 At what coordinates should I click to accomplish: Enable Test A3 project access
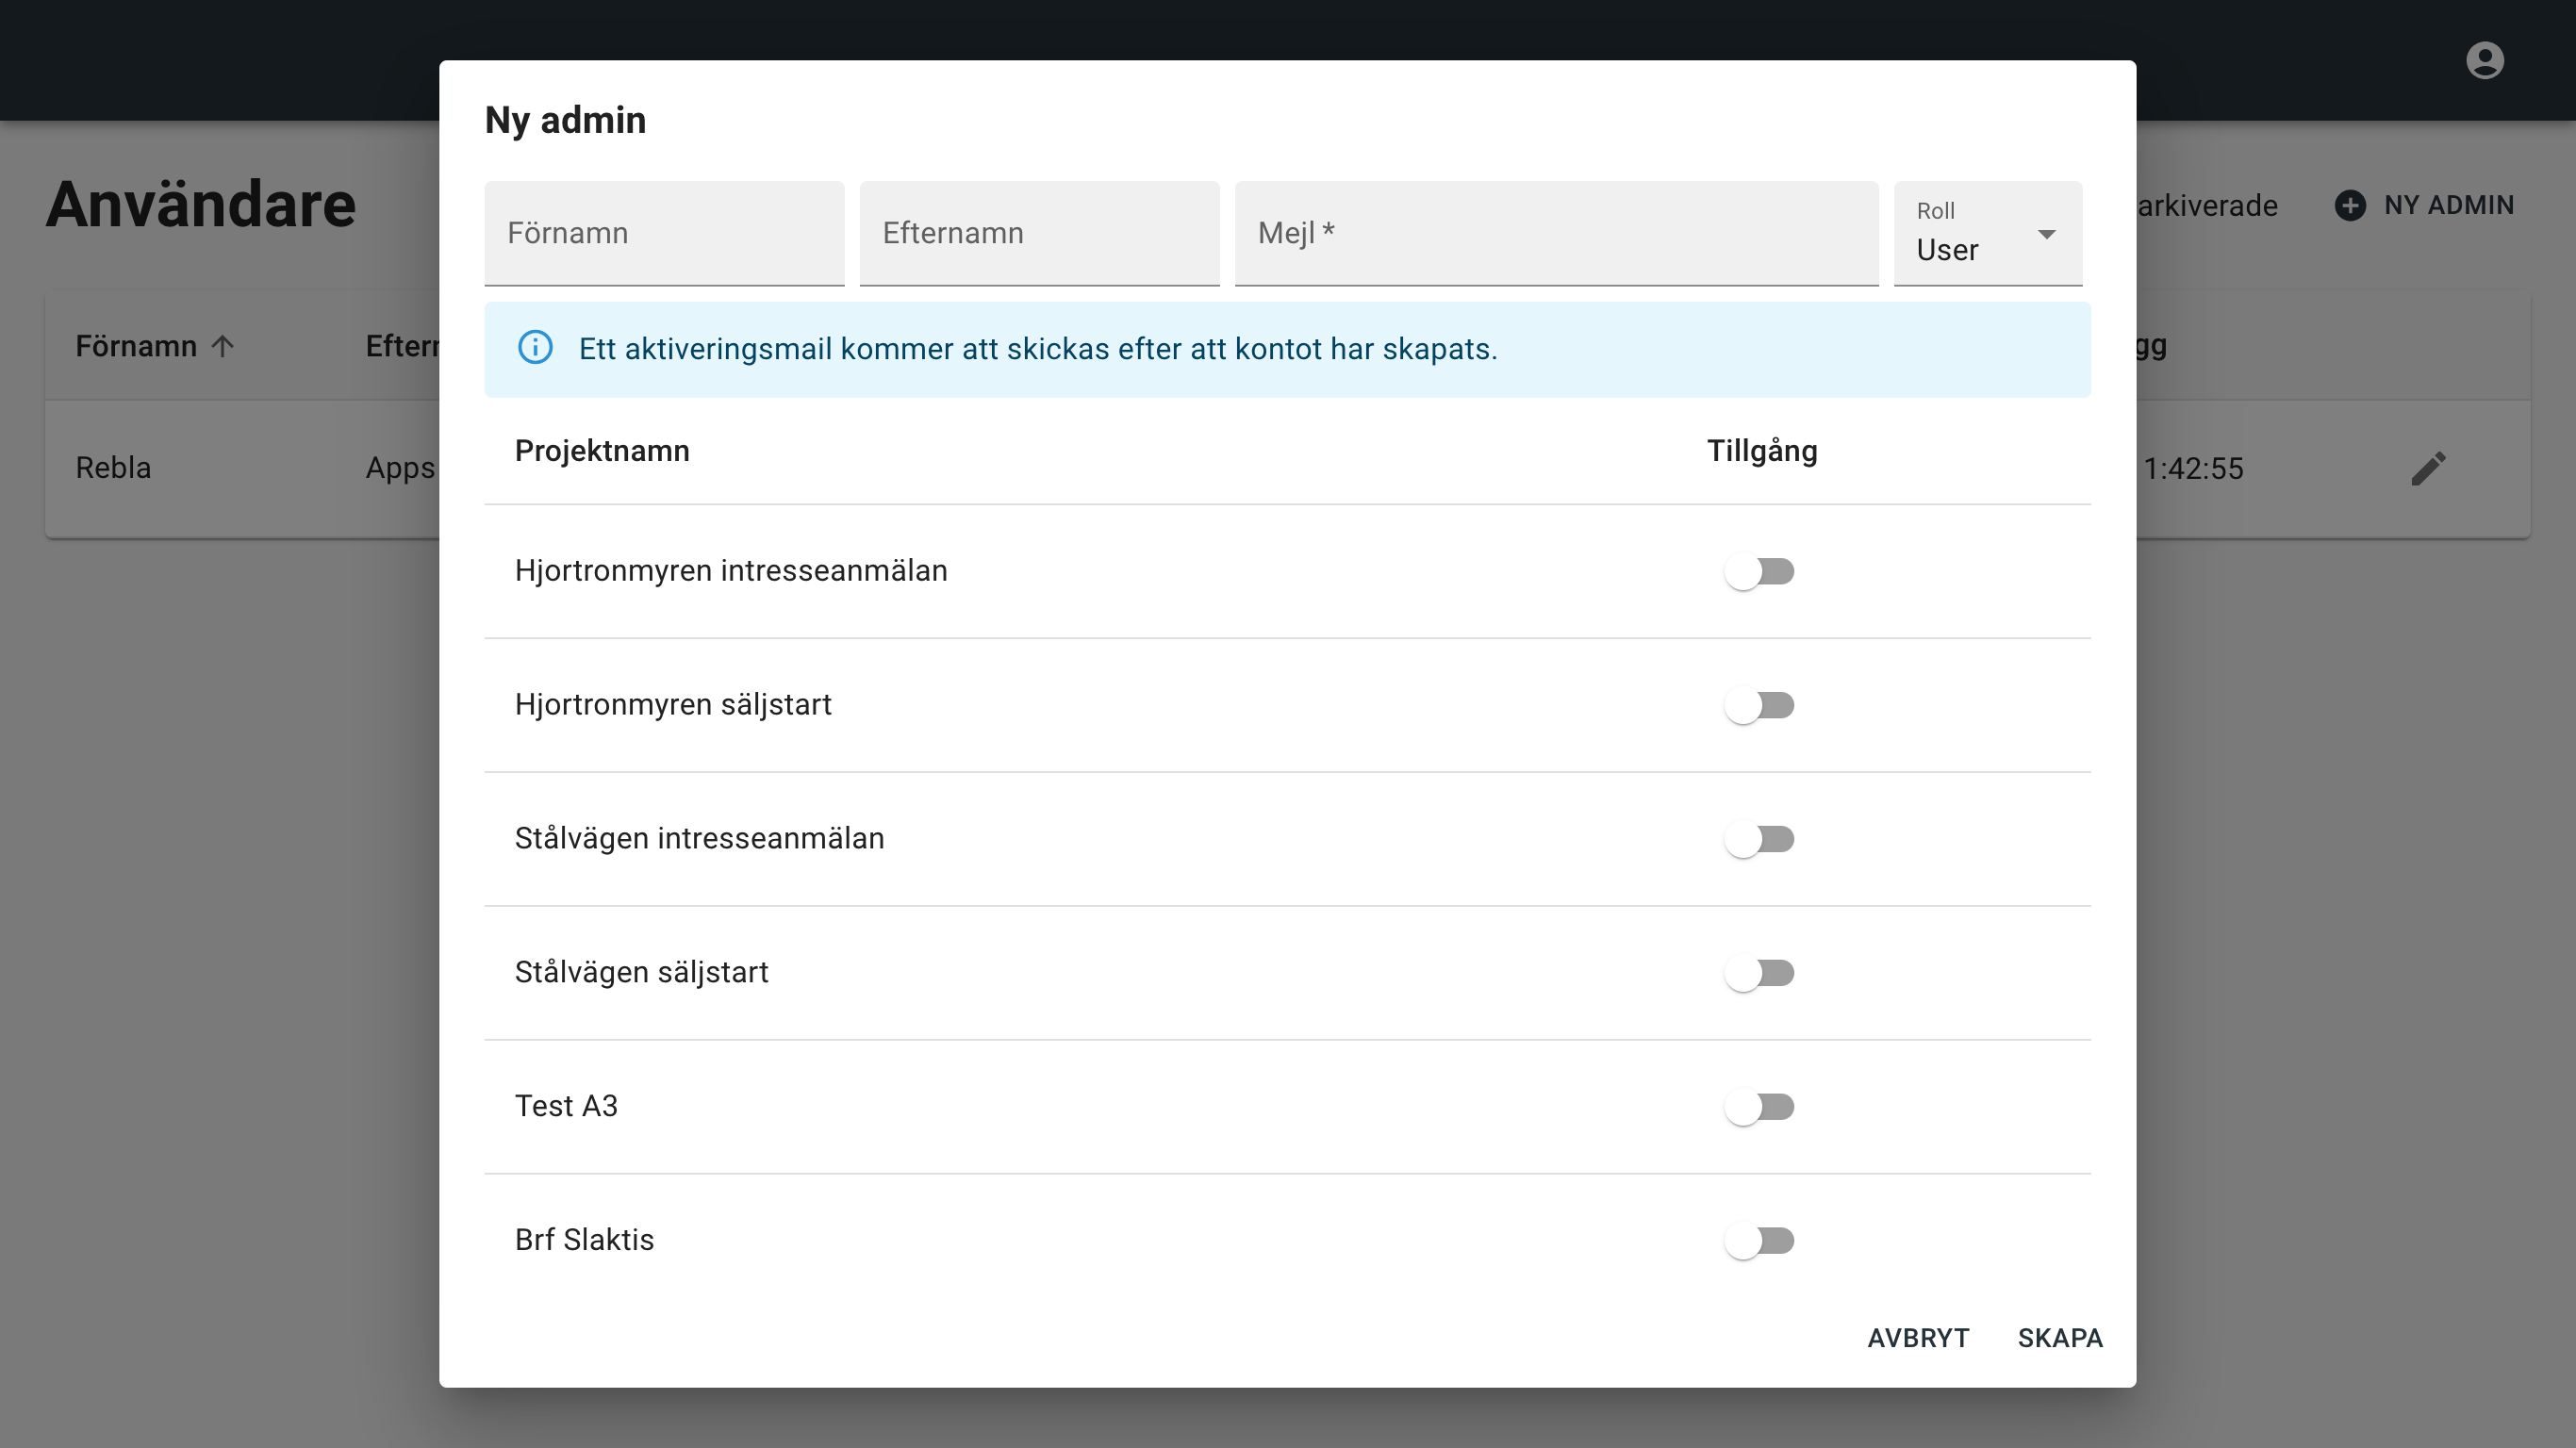[x=1759, y=1107]
